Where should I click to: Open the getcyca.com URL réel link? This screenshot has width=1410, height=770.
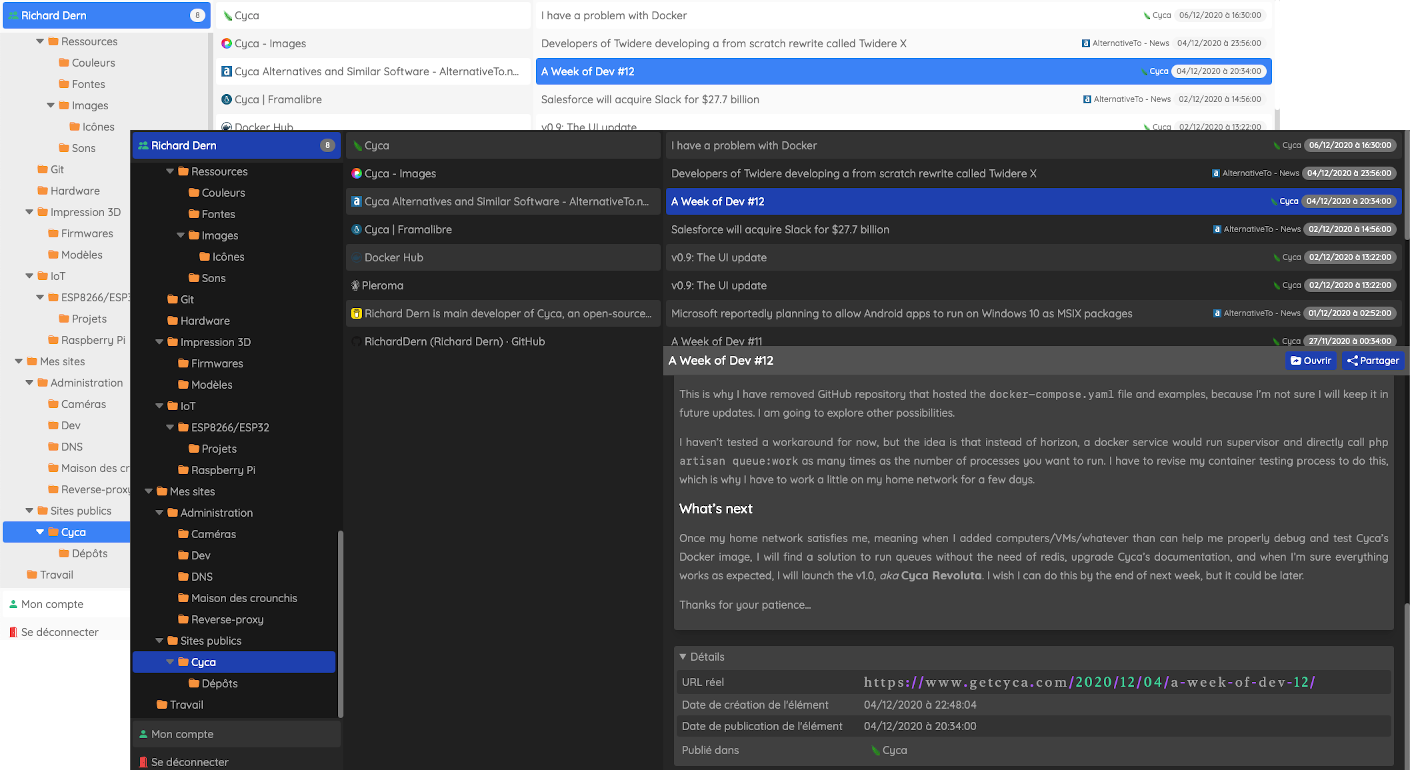[x=1090, y=682]
